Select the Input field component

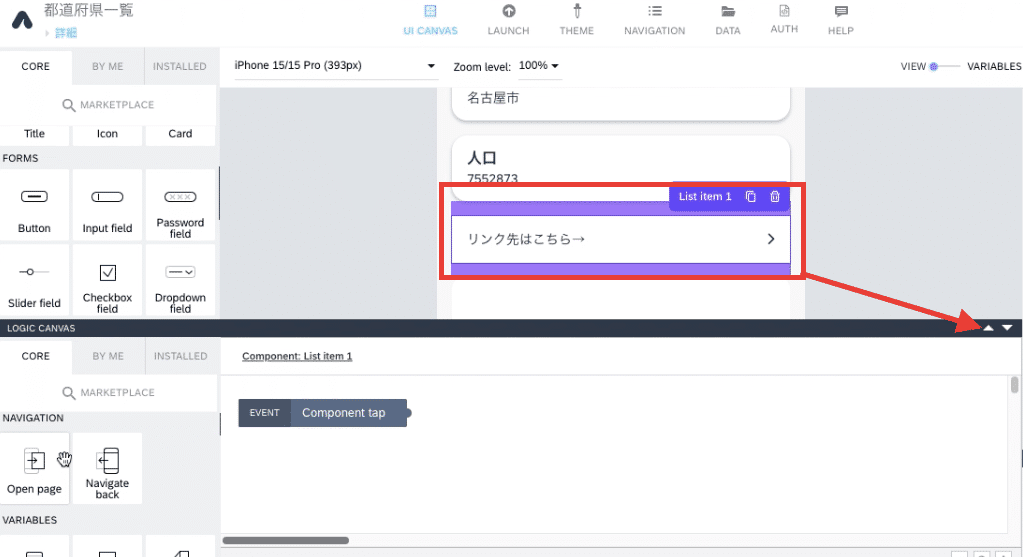107,205
